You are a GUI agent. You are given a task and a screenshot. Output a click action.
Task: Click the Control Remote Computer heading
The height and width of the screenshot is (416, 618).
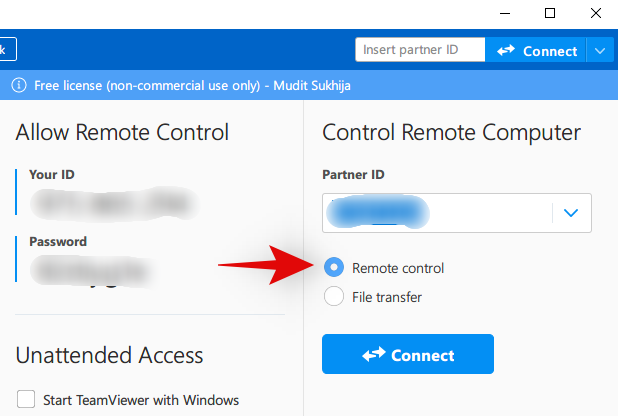pyautogui.click(x=451, y=132)
